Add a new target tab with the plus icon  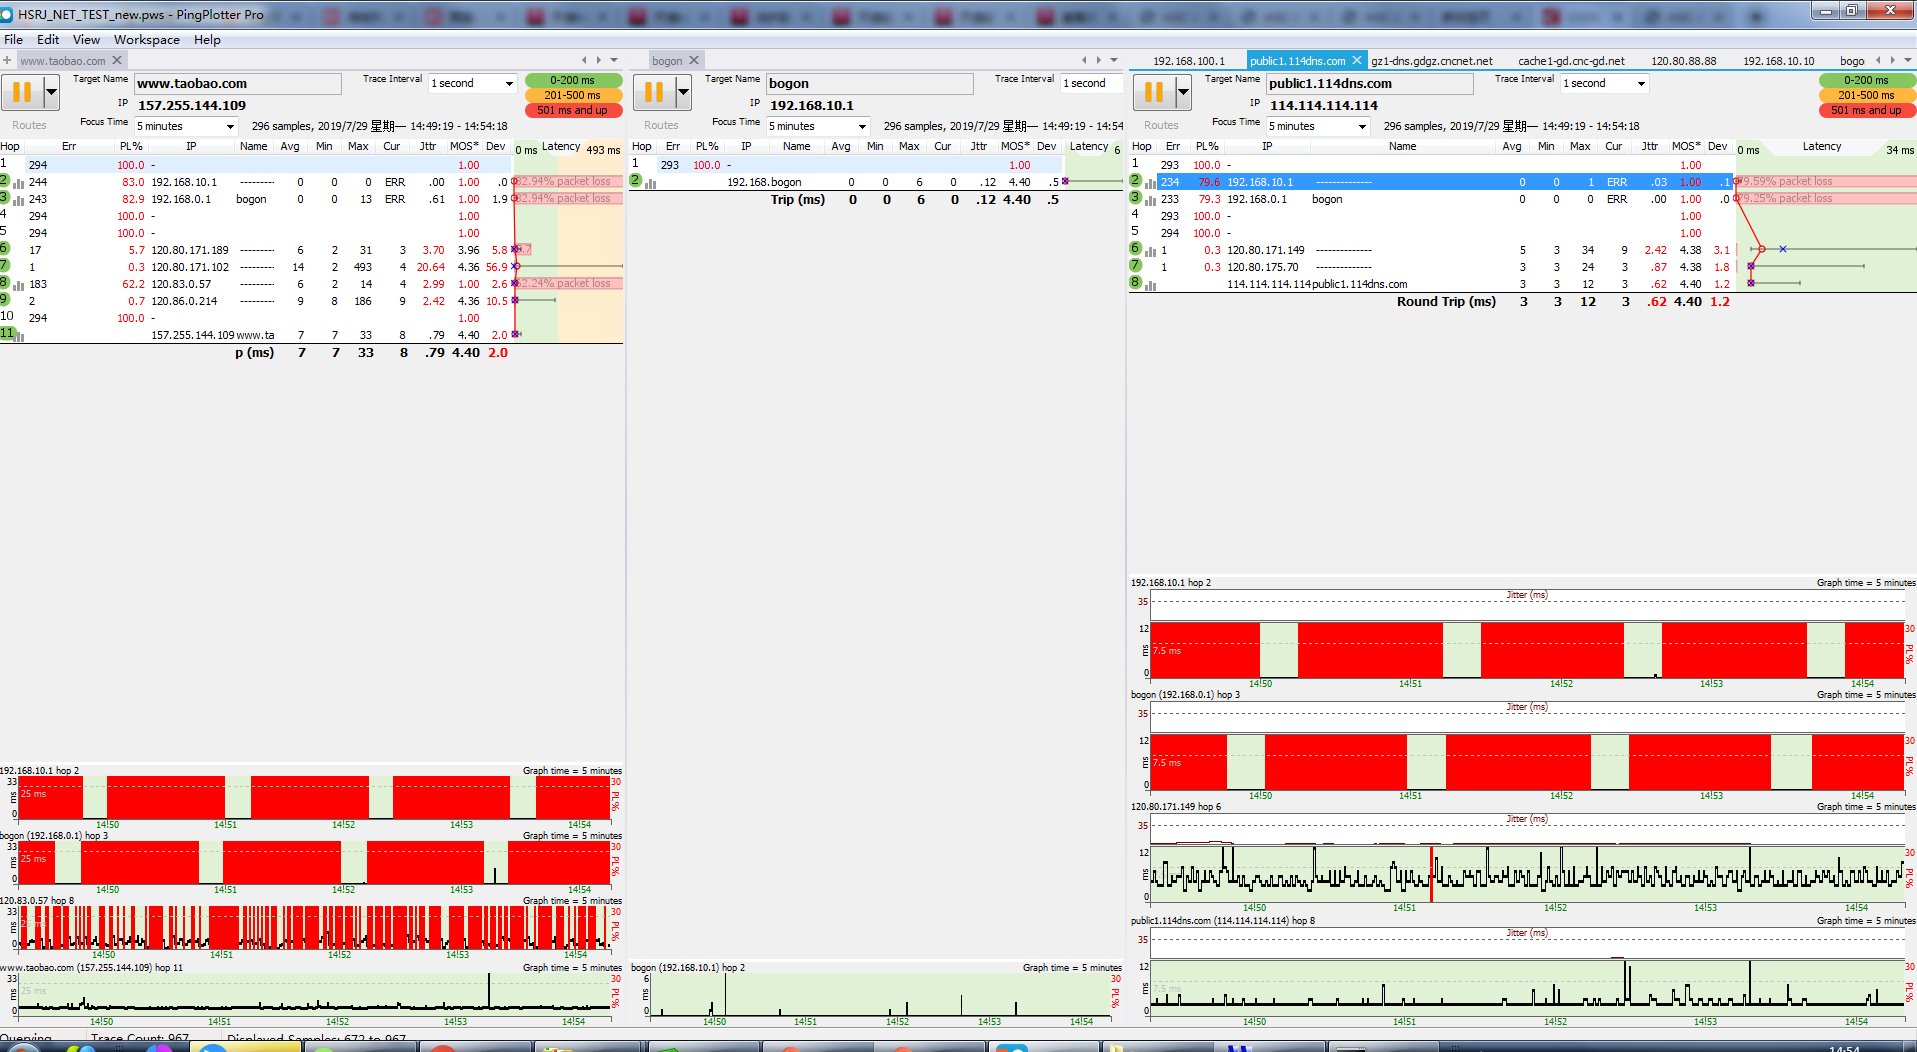pos(7,60)
